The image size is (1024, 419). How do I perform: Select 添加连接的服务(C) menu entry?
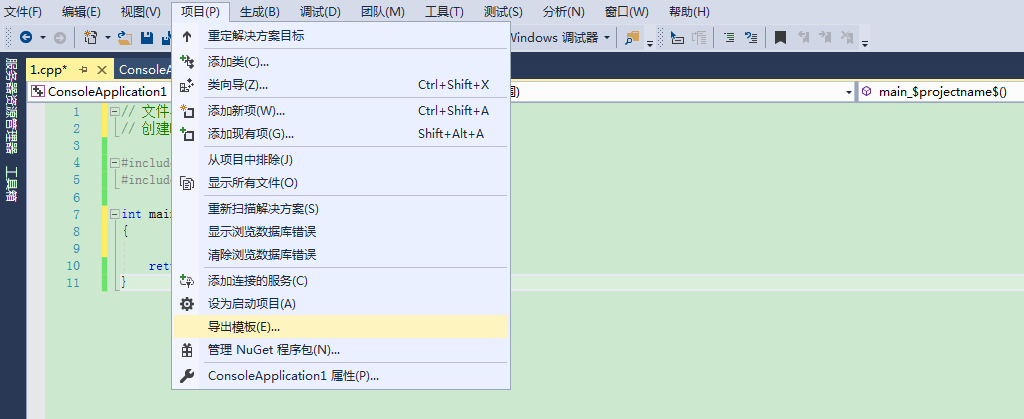[x=340, y=281]
